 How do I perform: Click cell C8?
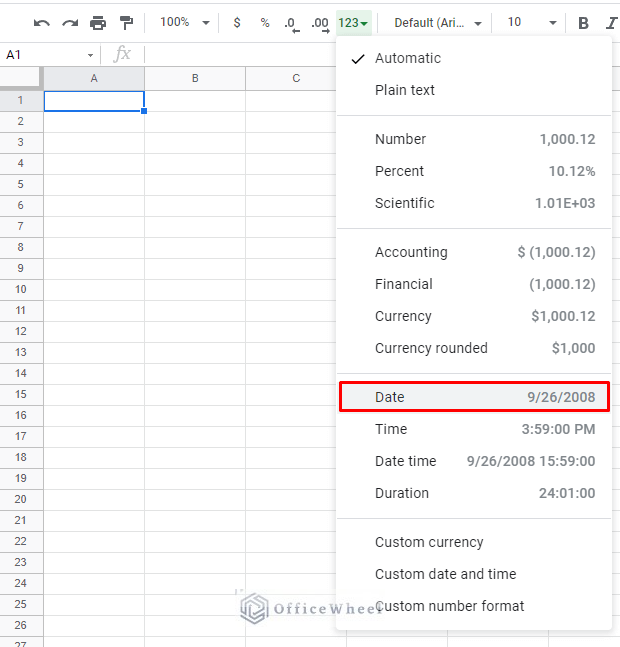(x=291, y=248)
